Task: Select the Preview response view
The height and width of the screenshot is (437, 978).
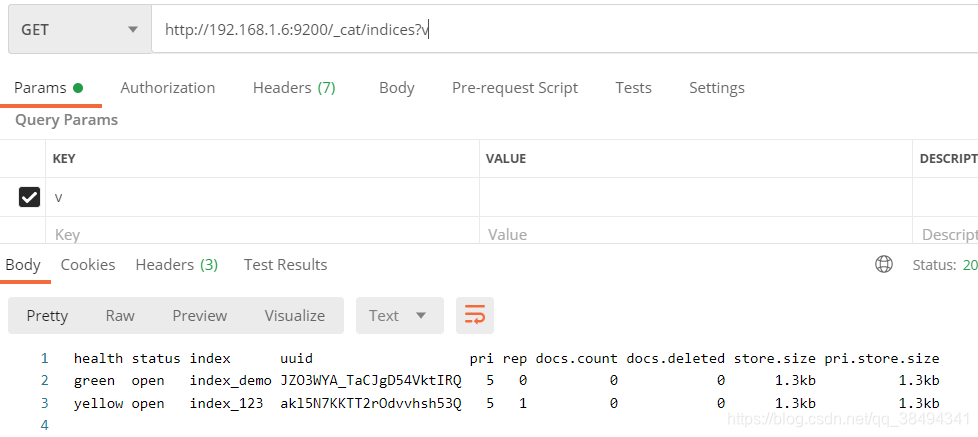Action: [x=200, y=316]
